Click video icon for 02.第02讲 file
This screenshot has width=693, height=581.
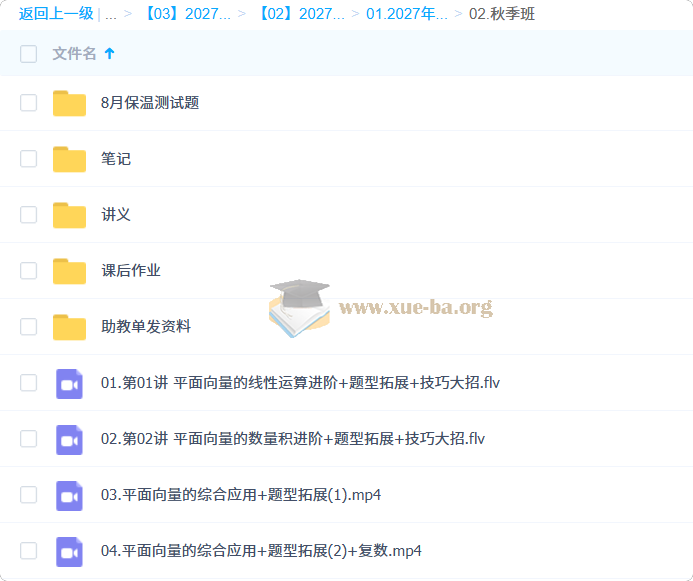(69, 440)
